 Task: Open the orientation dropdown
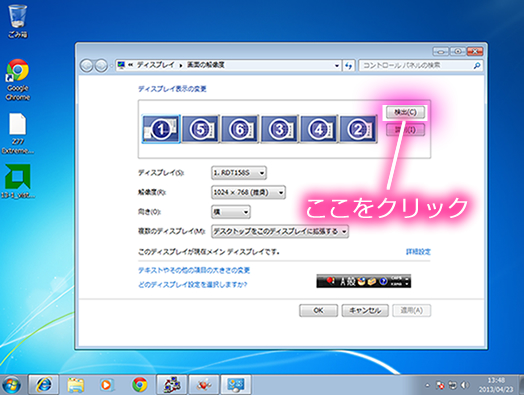(x=231, y=212)
